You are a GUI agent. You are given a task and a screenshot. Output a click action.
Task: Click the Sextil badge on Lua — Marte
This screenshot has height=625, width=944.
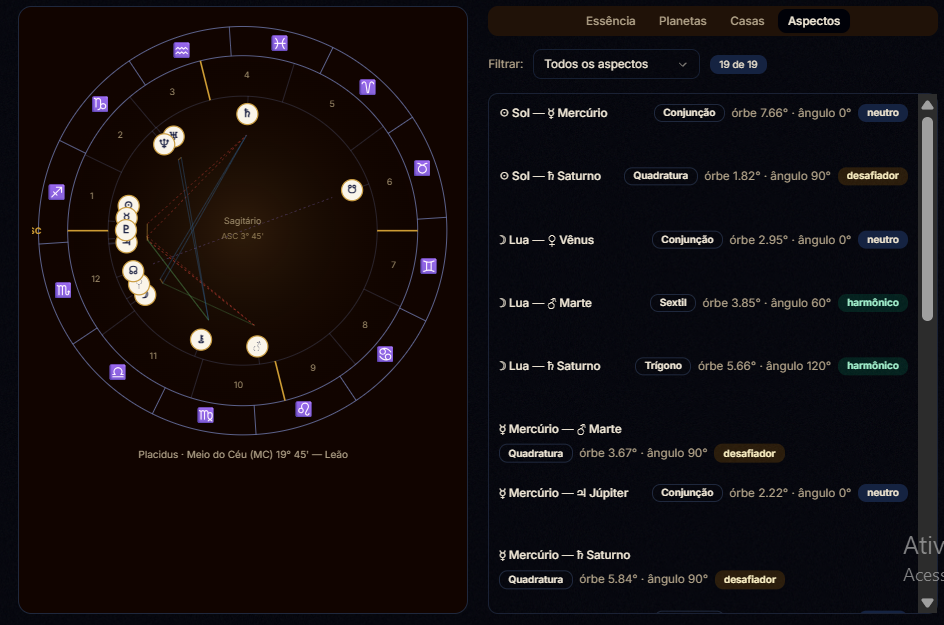(672, 303)
